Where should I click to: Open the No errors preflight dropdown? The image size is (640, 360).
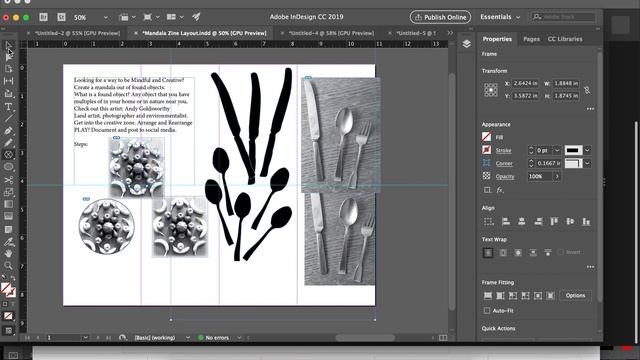point(239,338)
